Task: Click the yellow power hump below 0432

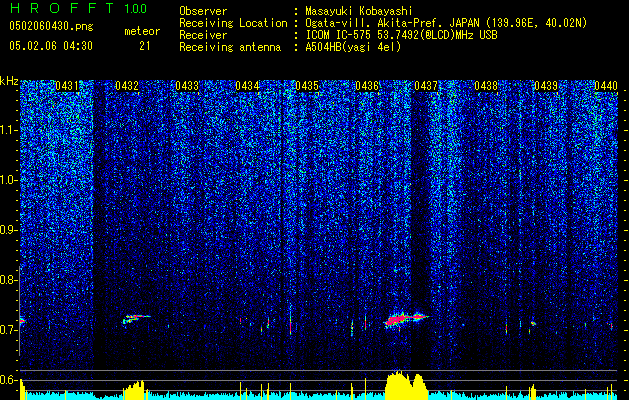Action: coord(134,390)
